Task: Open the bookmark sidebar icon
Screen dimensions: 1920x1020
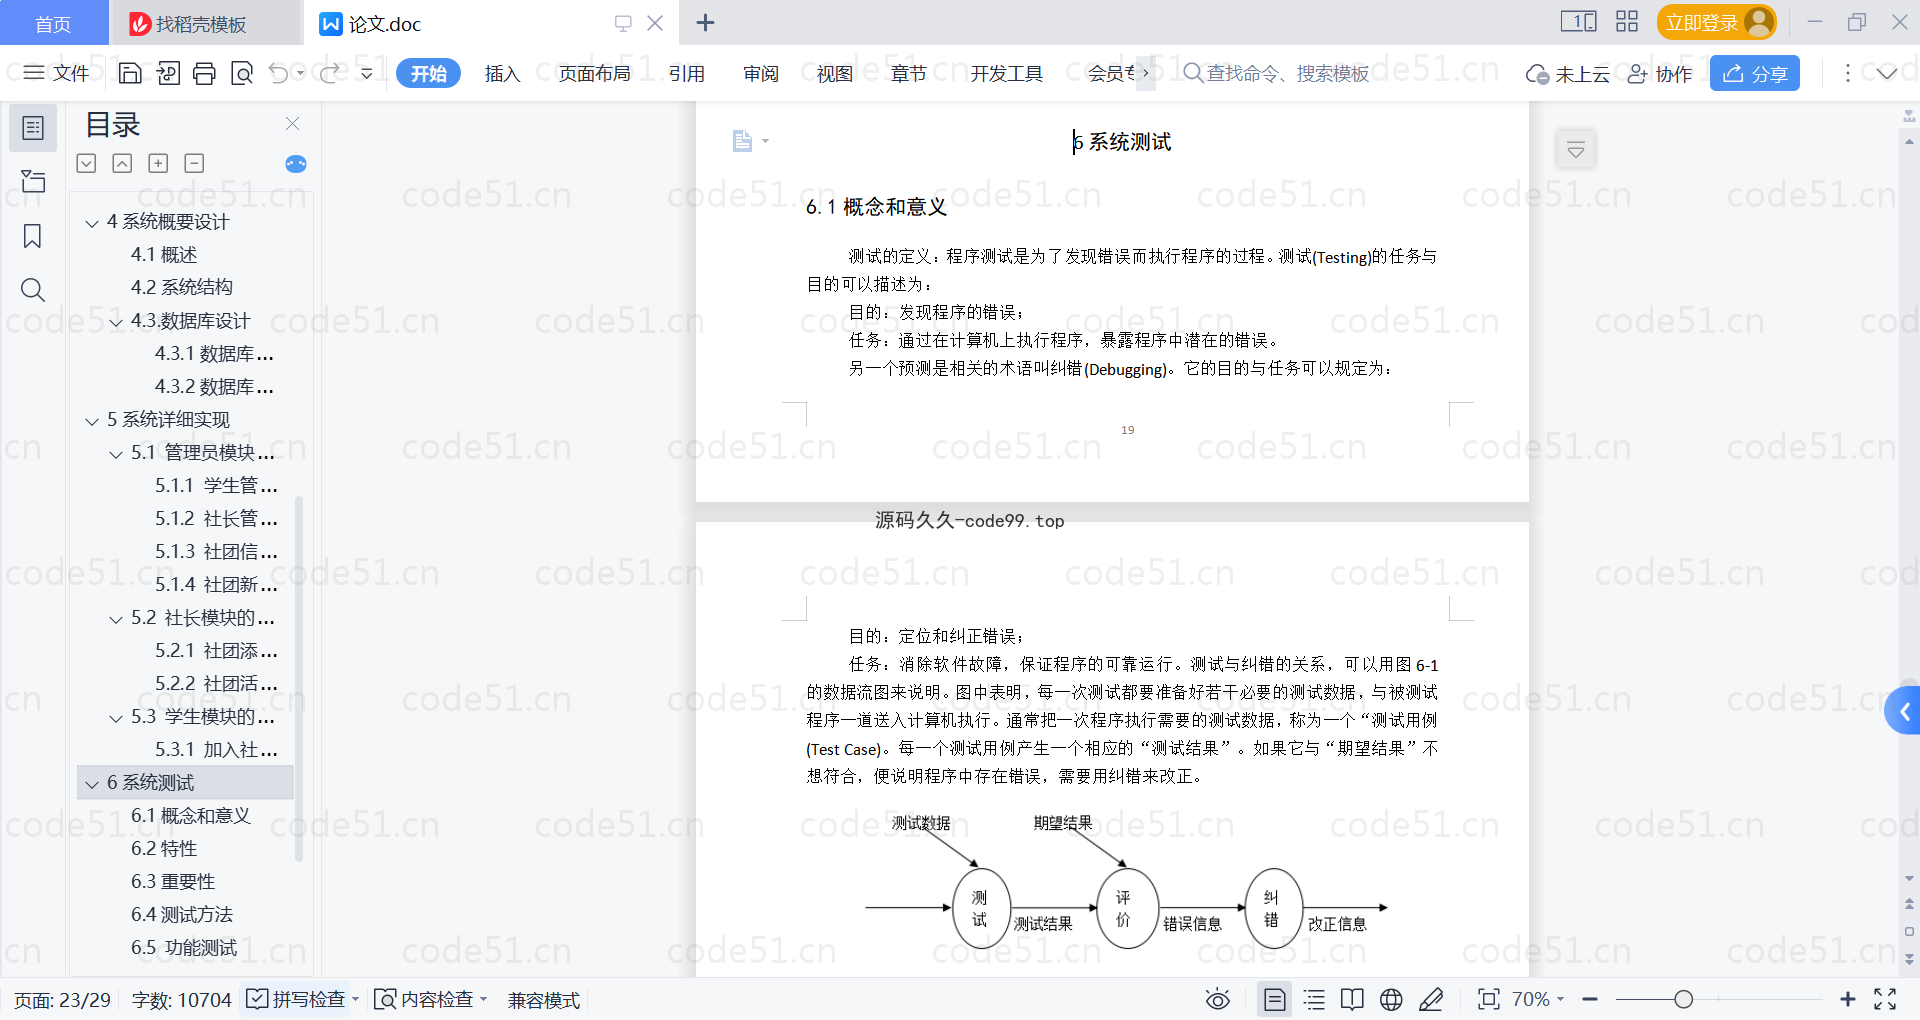Action: point(33,236)
